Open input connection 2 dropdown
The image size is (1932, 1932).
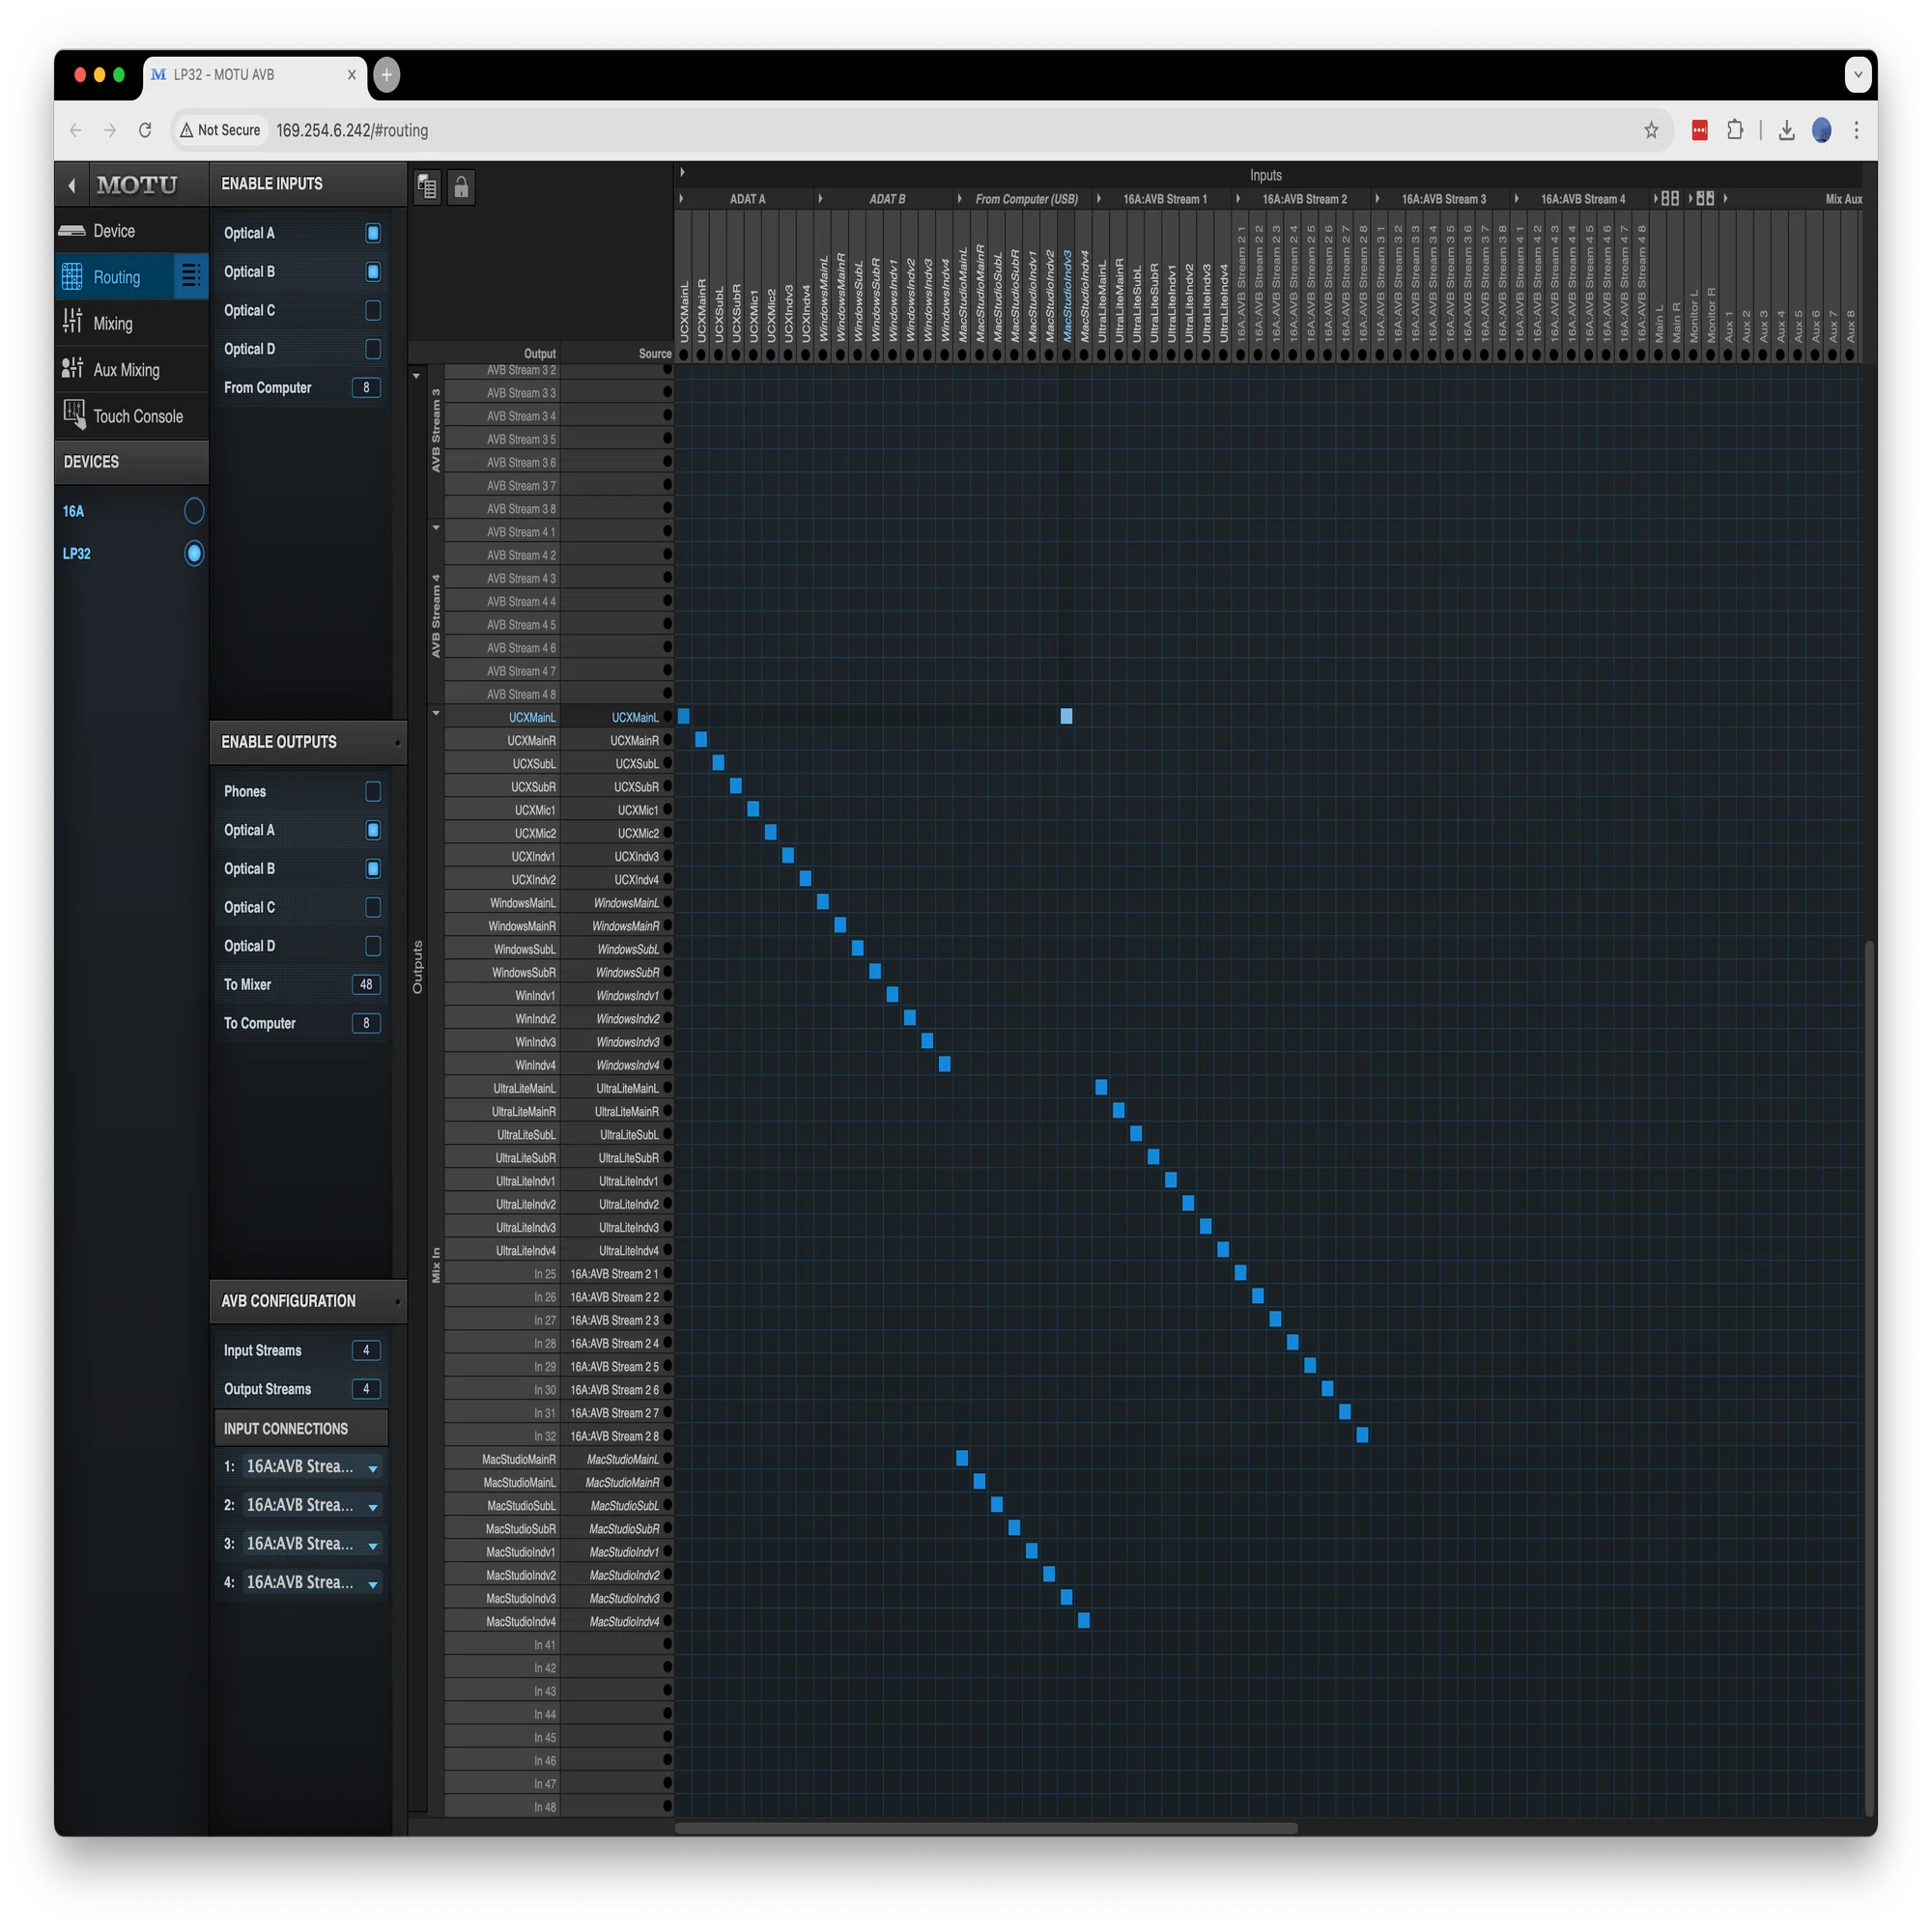tap(313, 1505)
